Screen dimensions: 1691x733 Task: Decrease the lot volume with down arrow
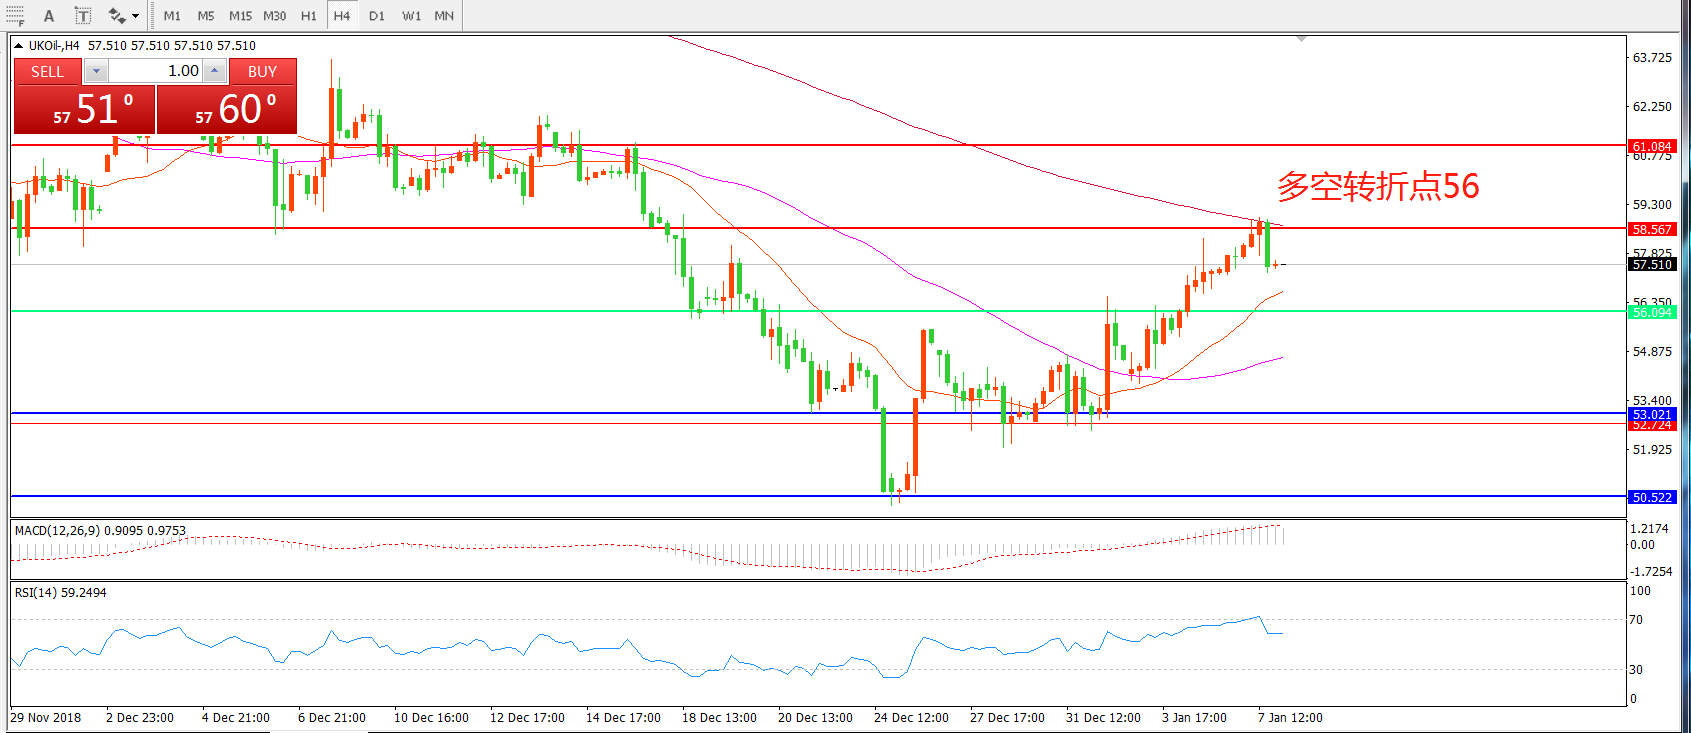96,71
